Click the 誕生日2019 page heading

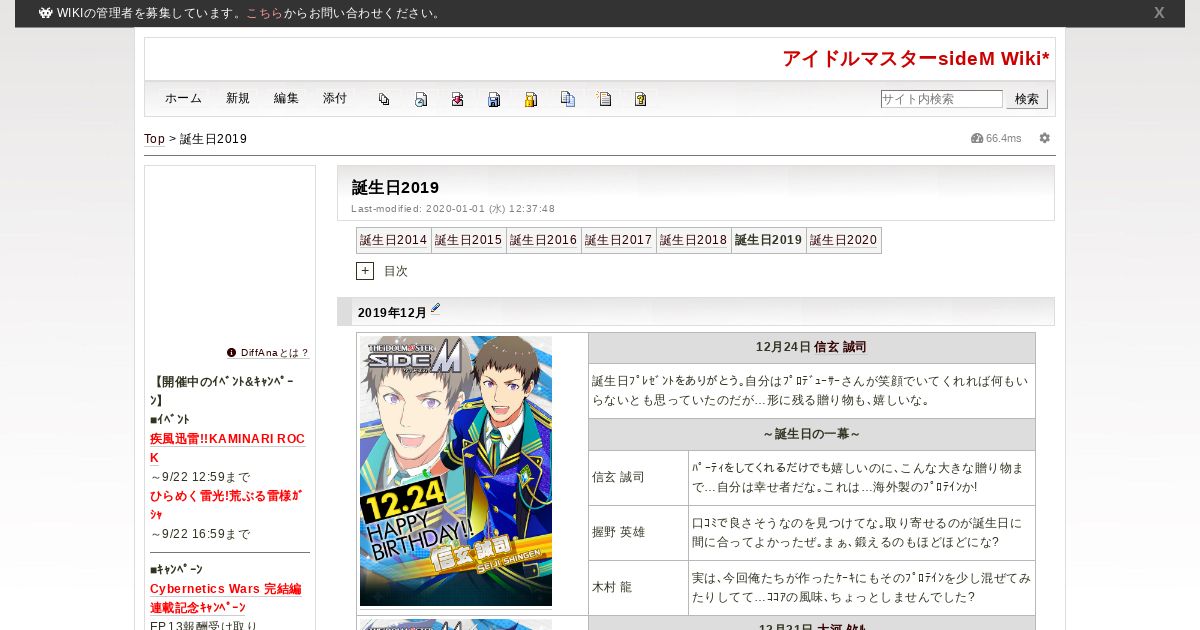pyautogui.click(x=395, y=188)
